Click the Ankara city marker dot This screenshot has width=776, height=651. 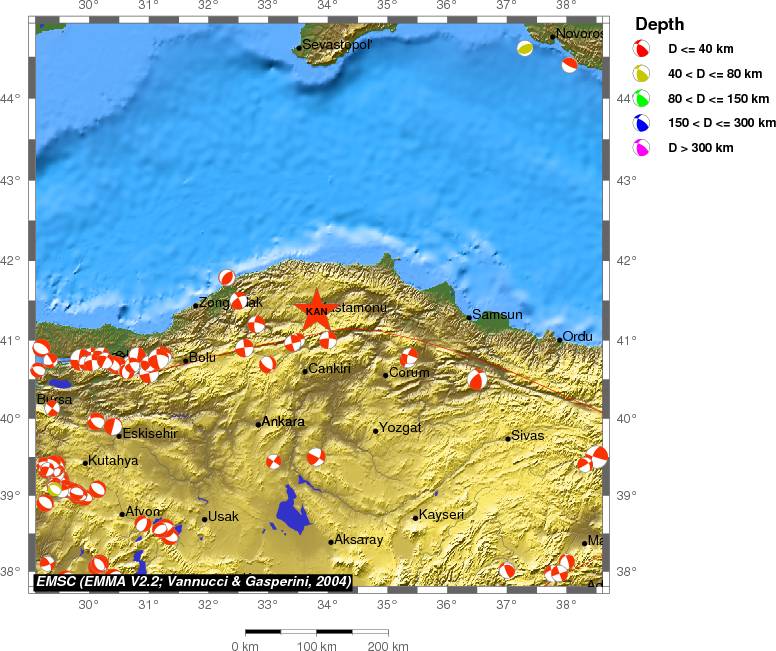(x=258, y=424)
